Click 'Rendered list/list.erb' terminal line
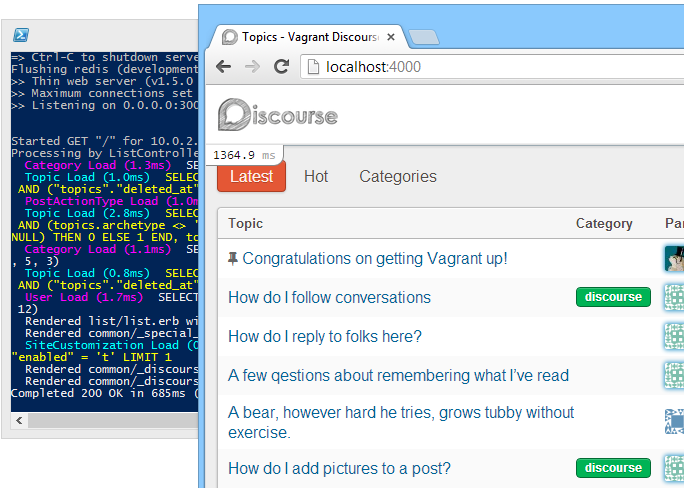 click(111, 321)
